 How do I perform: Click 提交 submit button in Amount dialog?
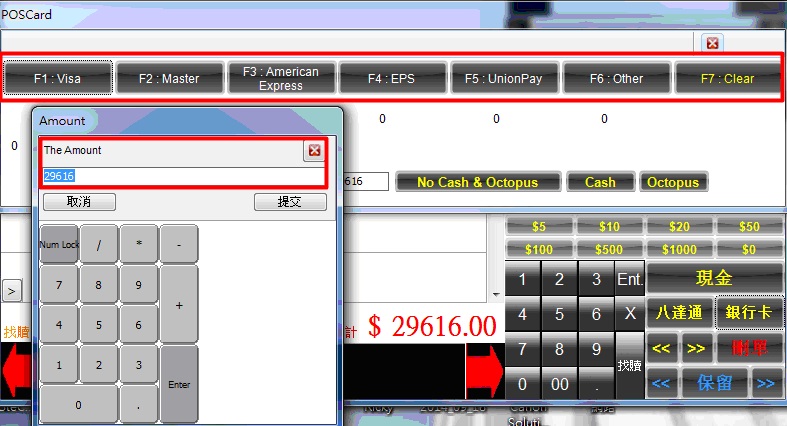[x=290, y=202]
